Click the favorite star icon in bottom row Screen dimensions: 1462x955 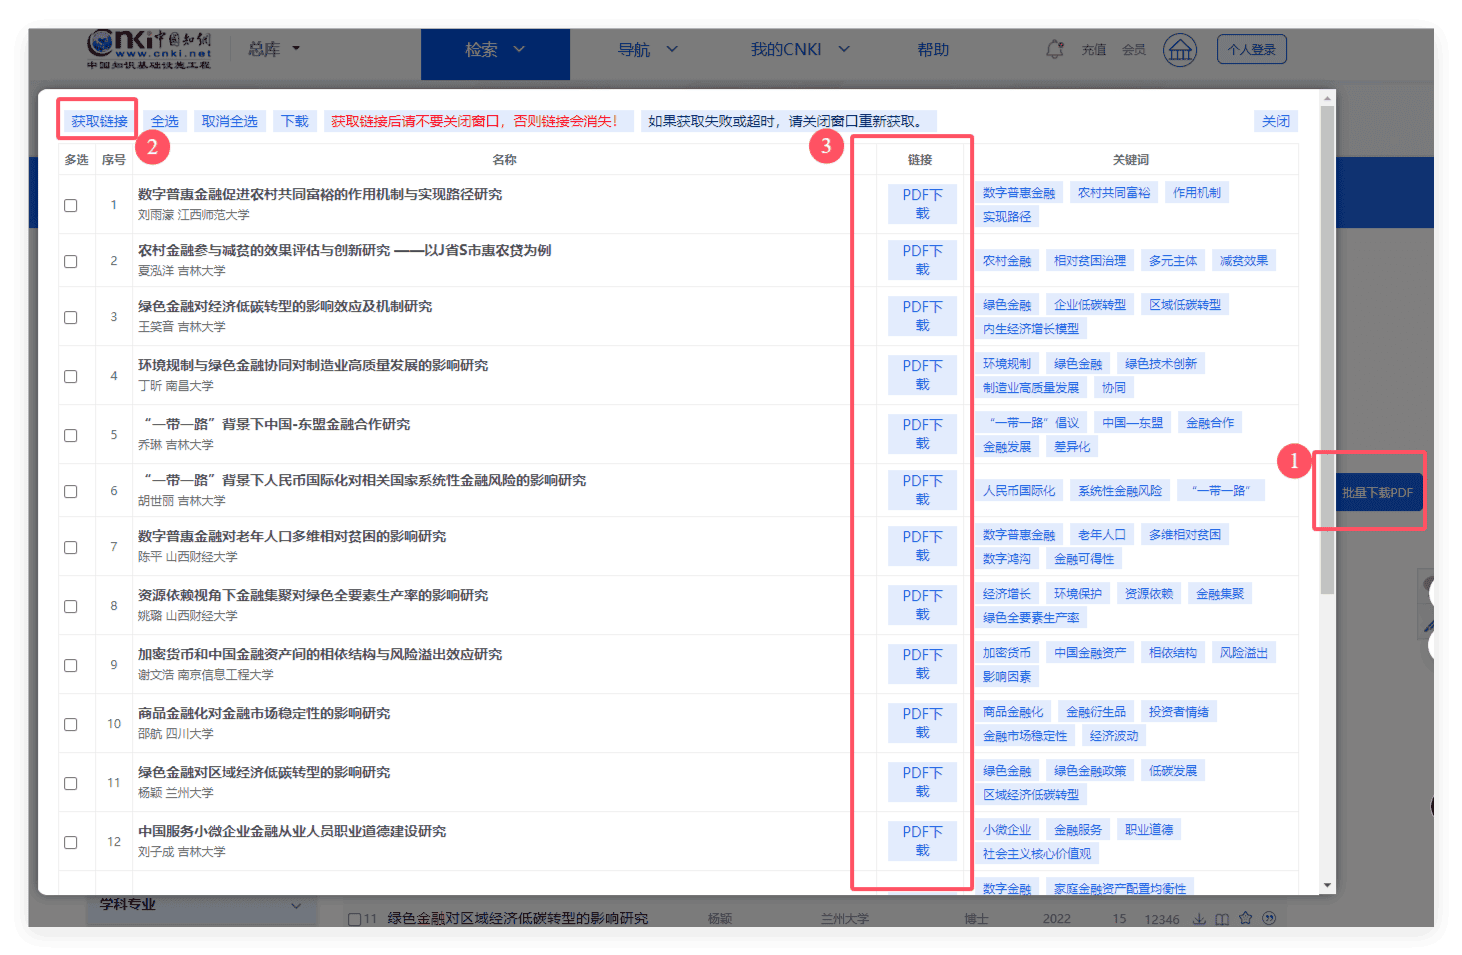(x=1245, y=918)
